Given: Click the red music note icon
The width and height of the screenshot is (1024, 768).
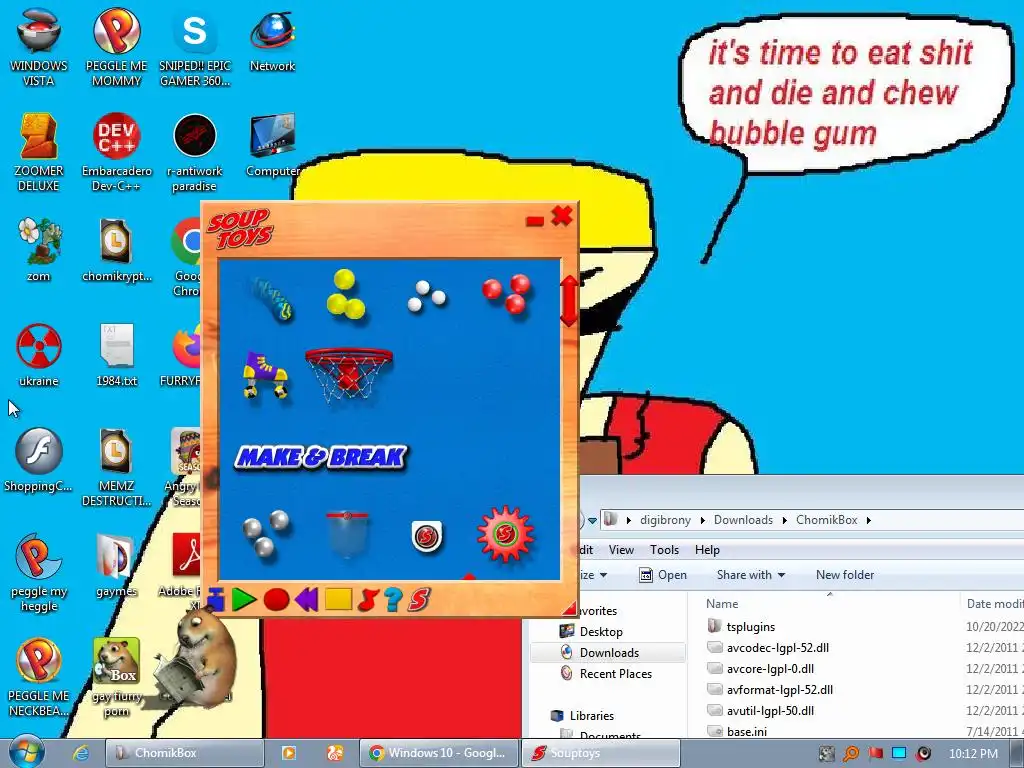Looking at the screenshot, I should 368,600.
